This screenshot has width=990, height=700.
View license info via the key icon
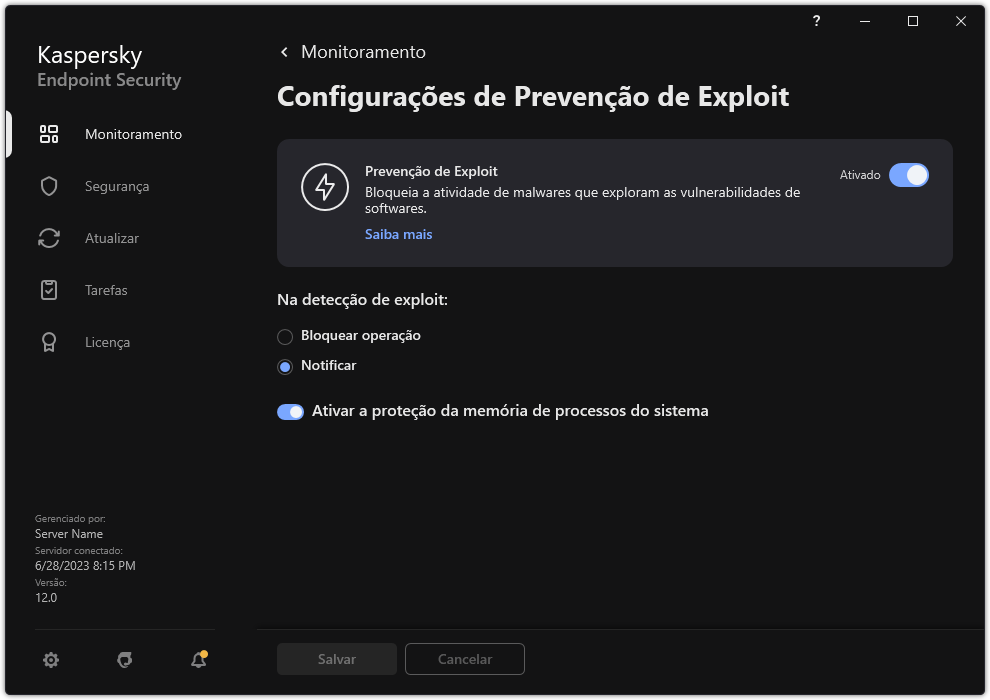pyautogui.click(x=48, y=342)
